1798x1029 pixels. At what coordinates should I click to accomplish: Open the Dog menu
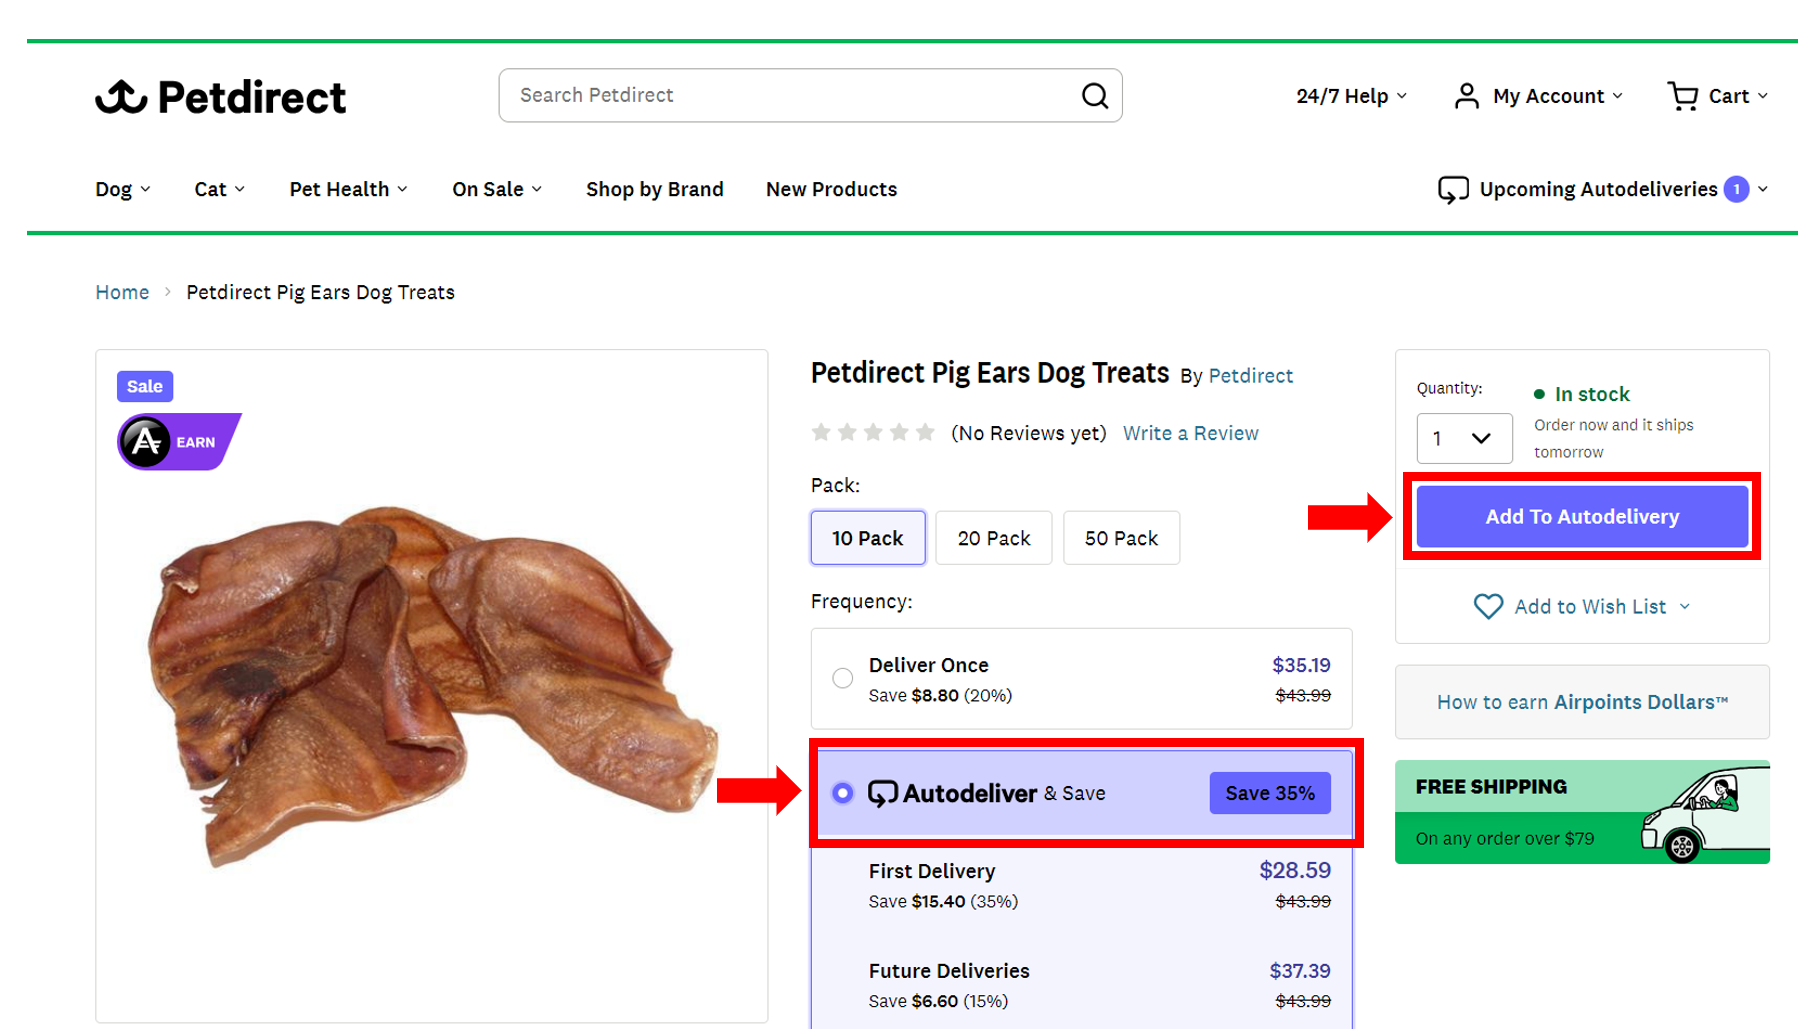coord(123,189)
